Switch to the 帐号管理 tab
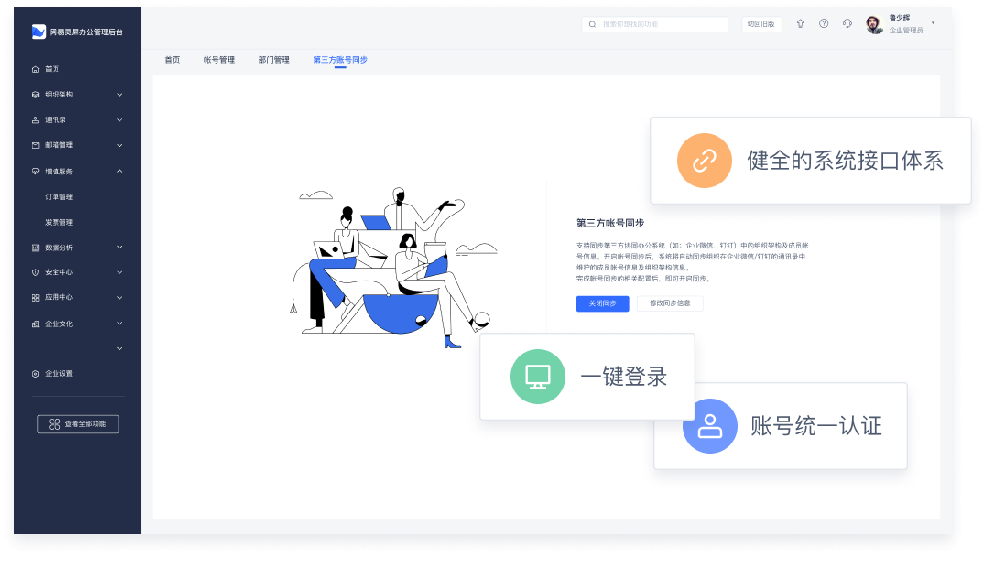Viewport: 1000px width, 584px height. coord(219,60)
